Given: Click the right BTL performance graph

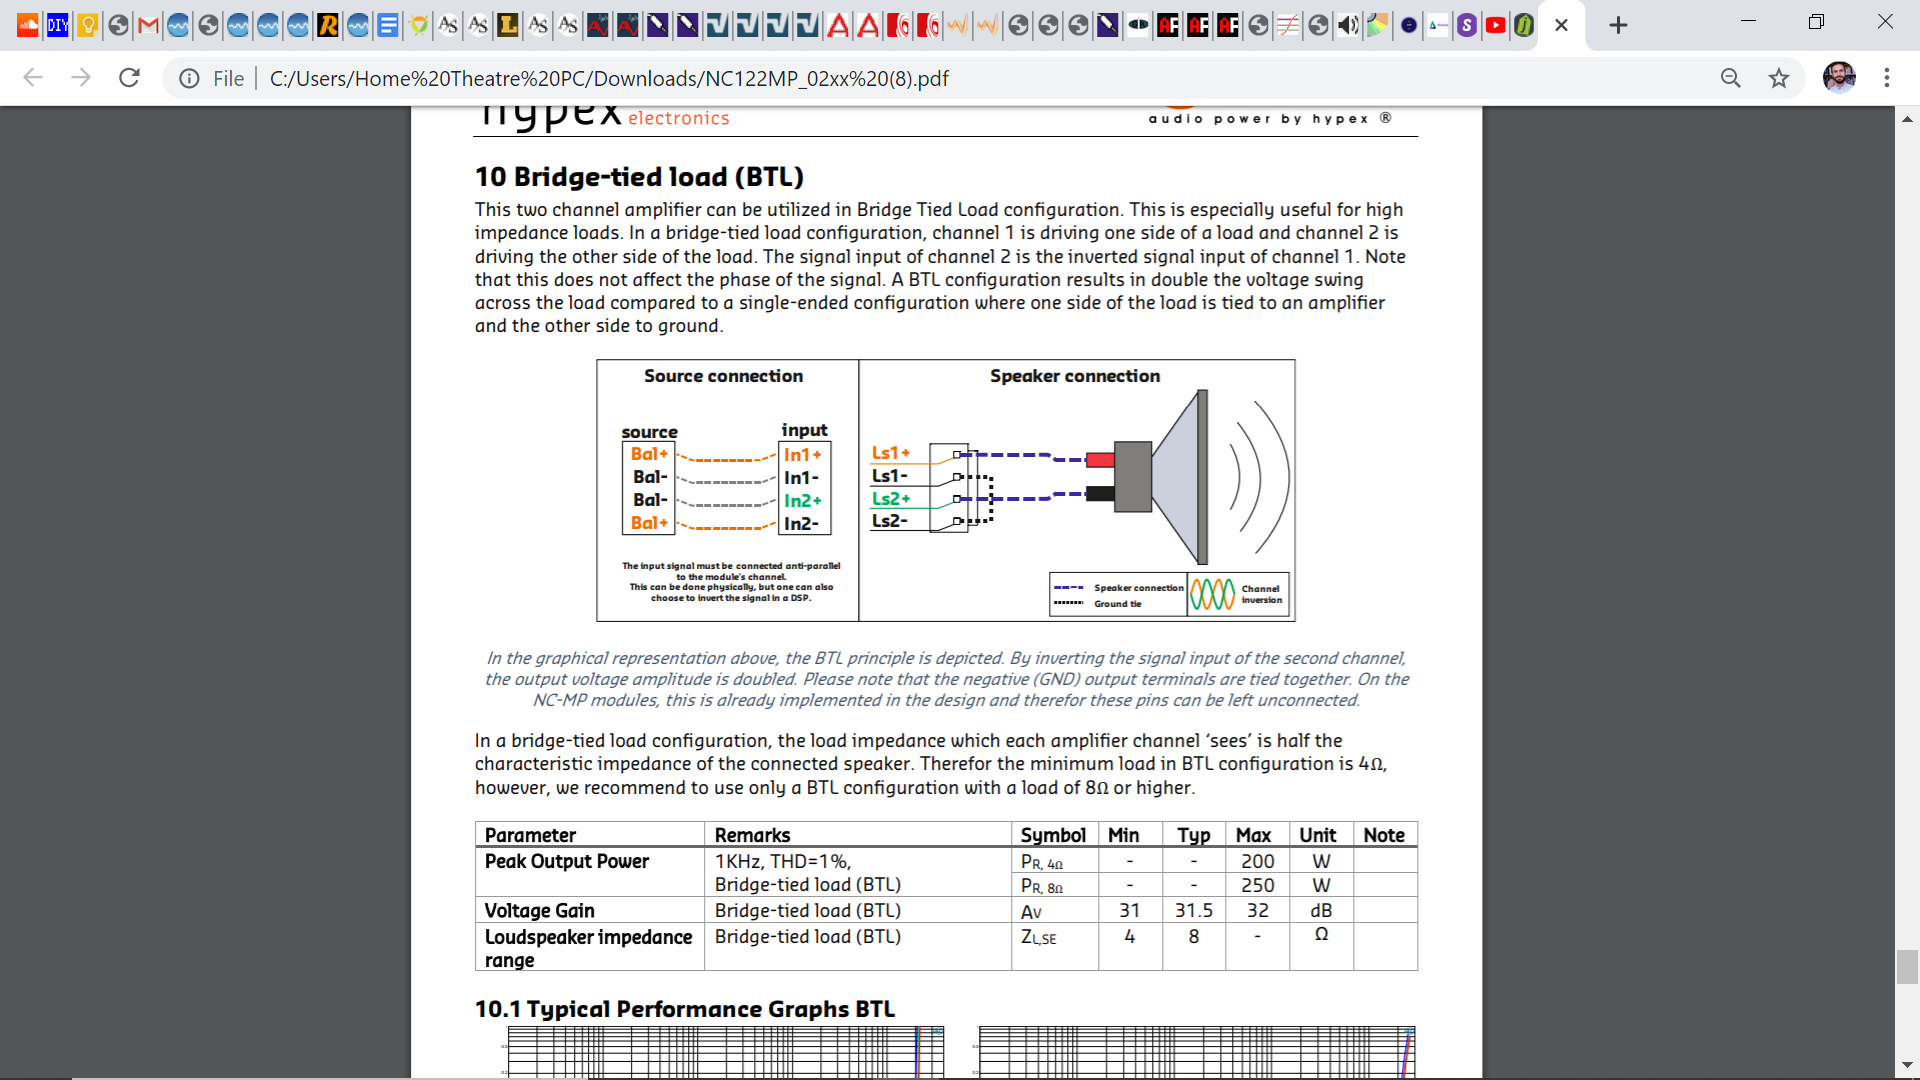Looking at the screenshot, I should click(1194, 1052).
